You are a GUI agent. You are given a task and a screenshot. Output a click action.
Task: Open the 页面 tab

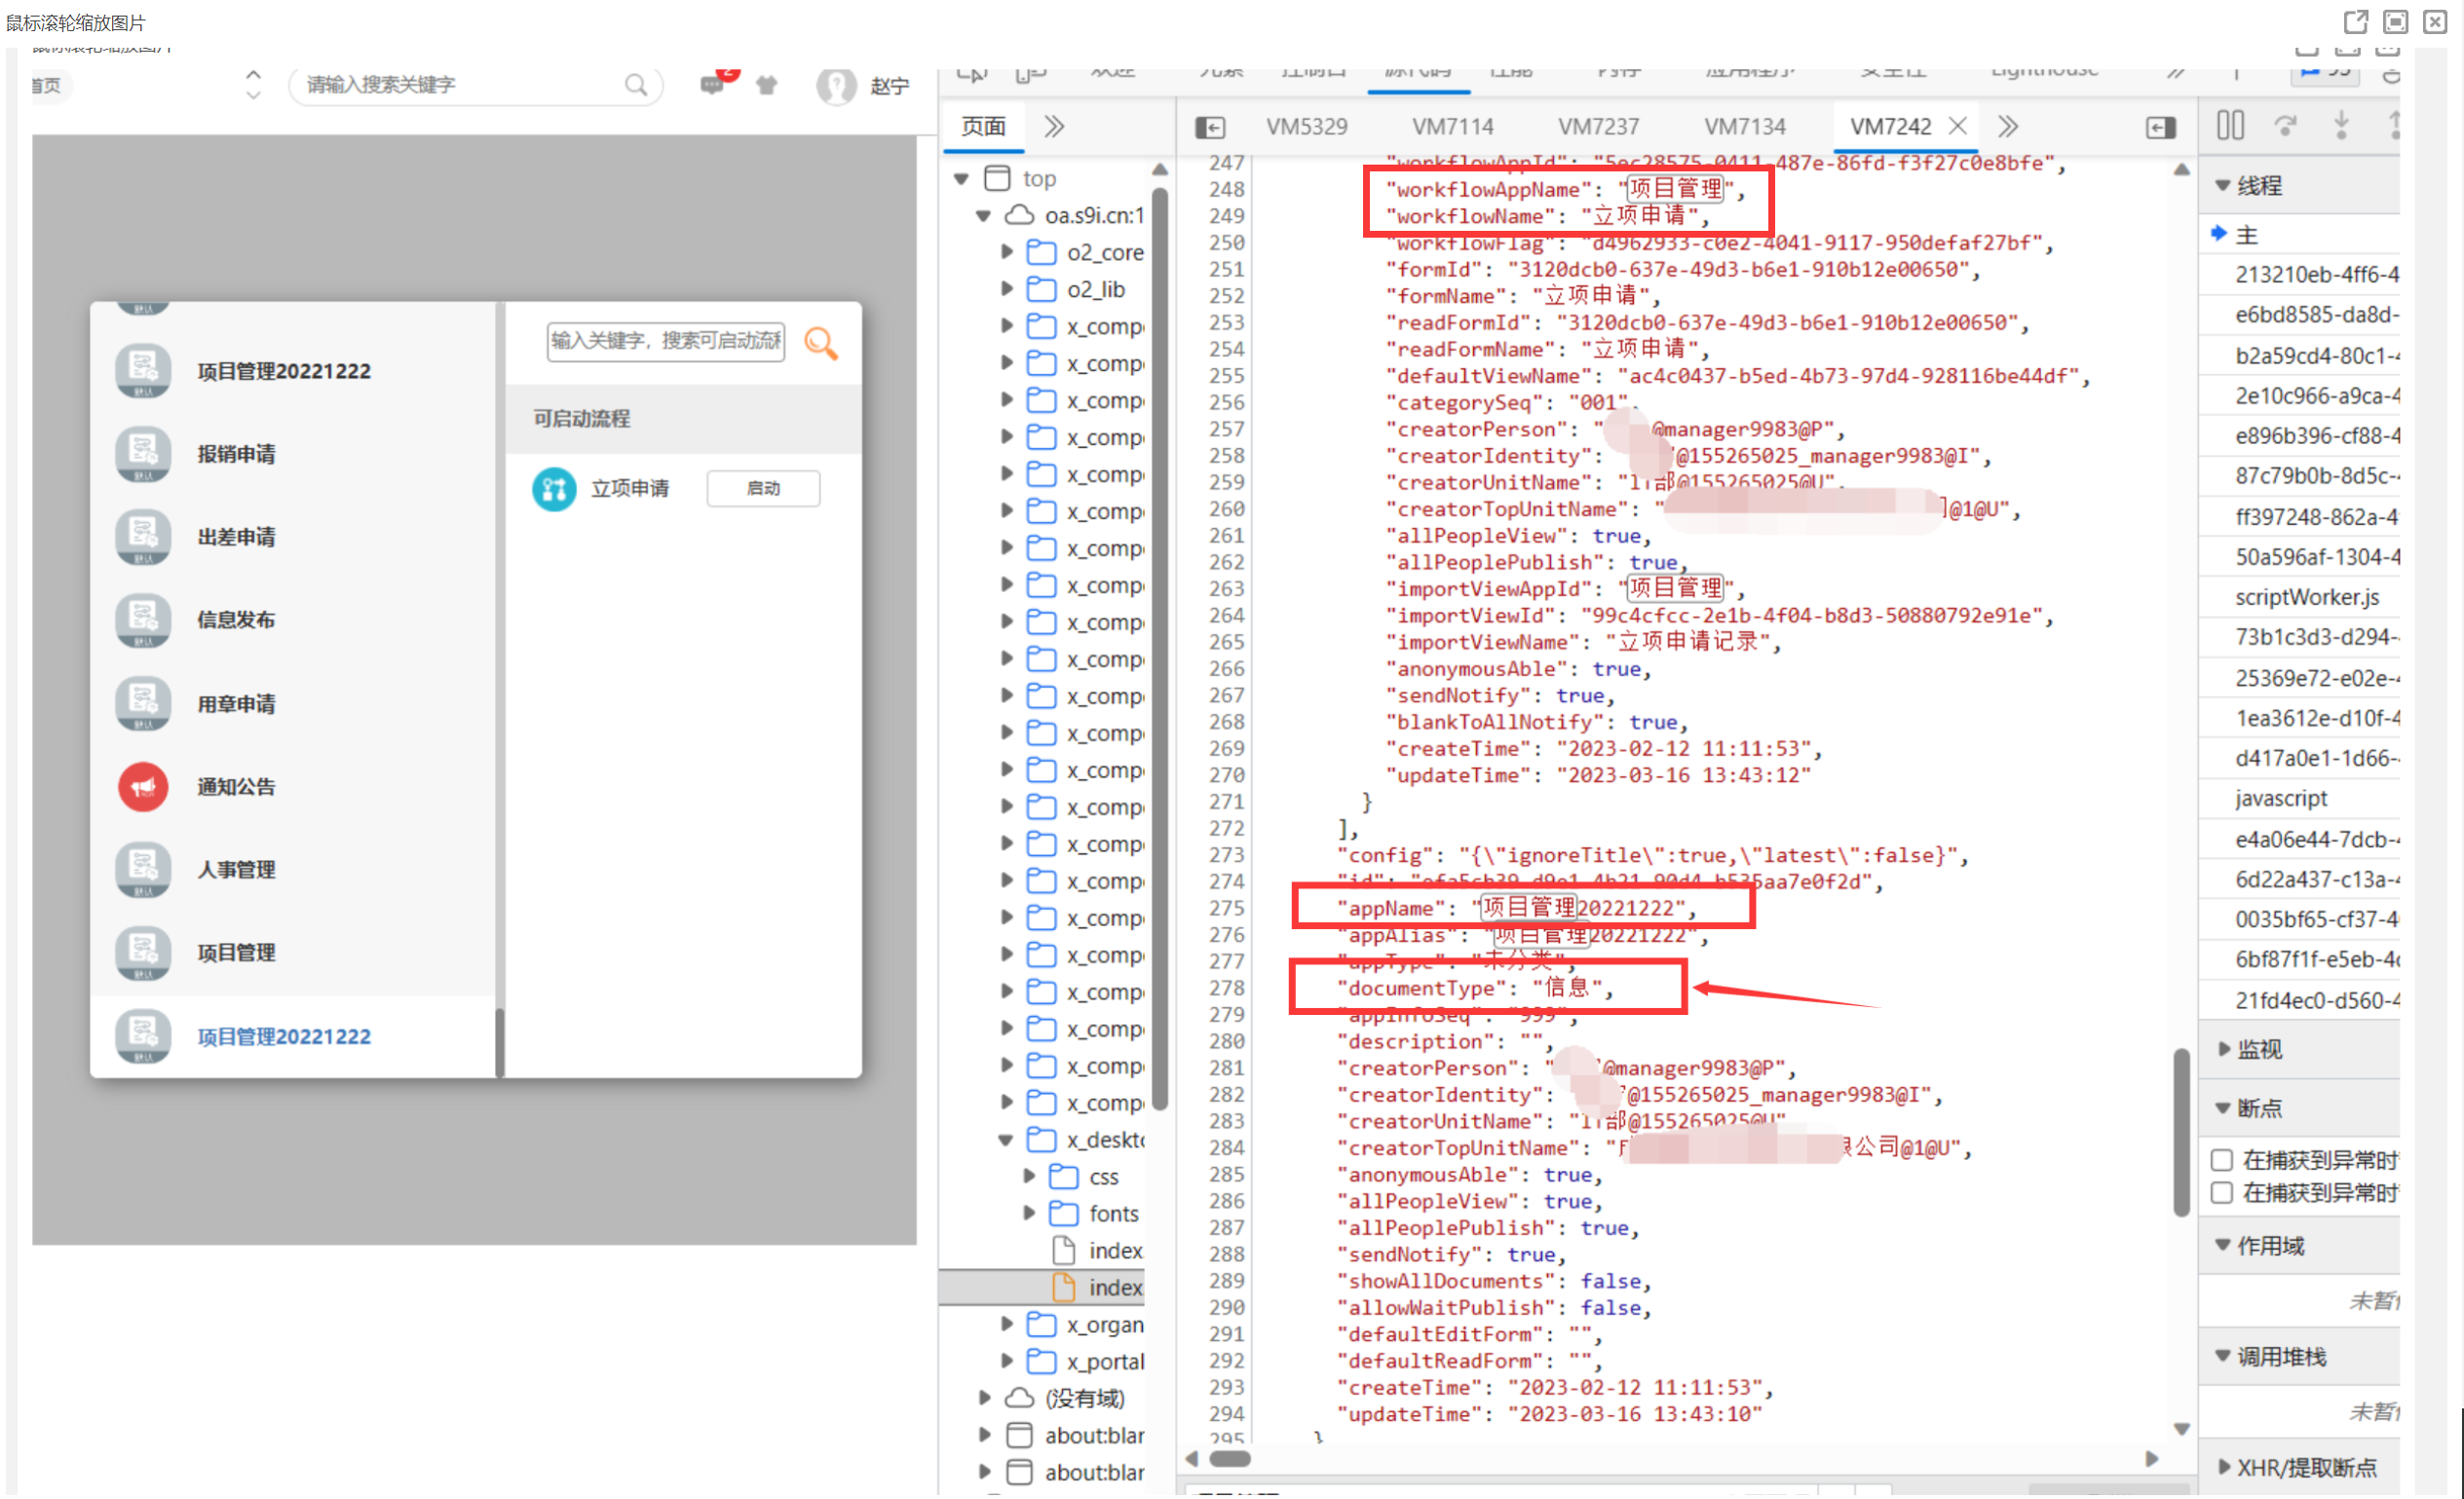983,126
